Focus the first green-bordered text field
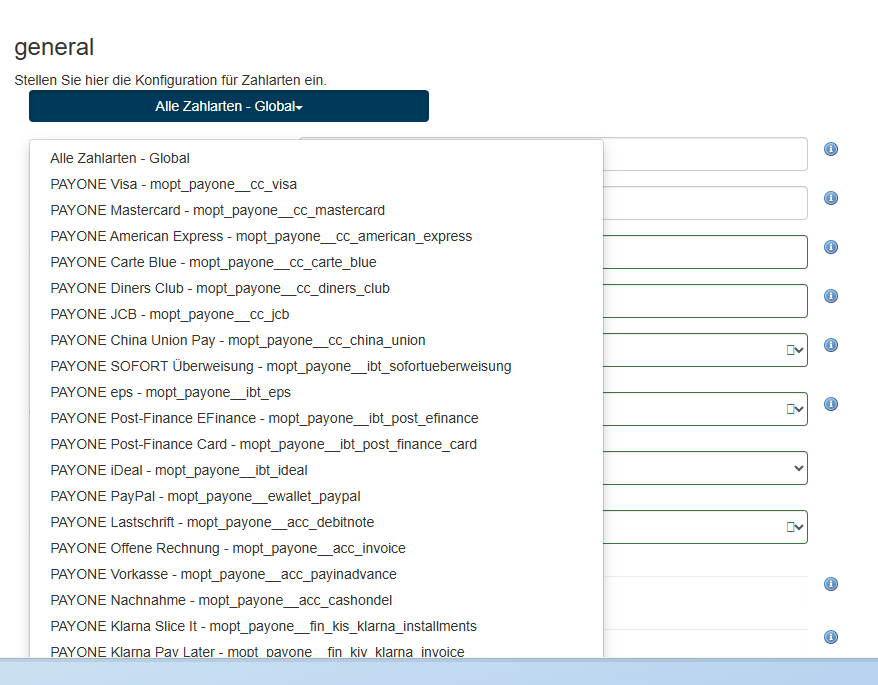878x685 pixels. [704, 252]
